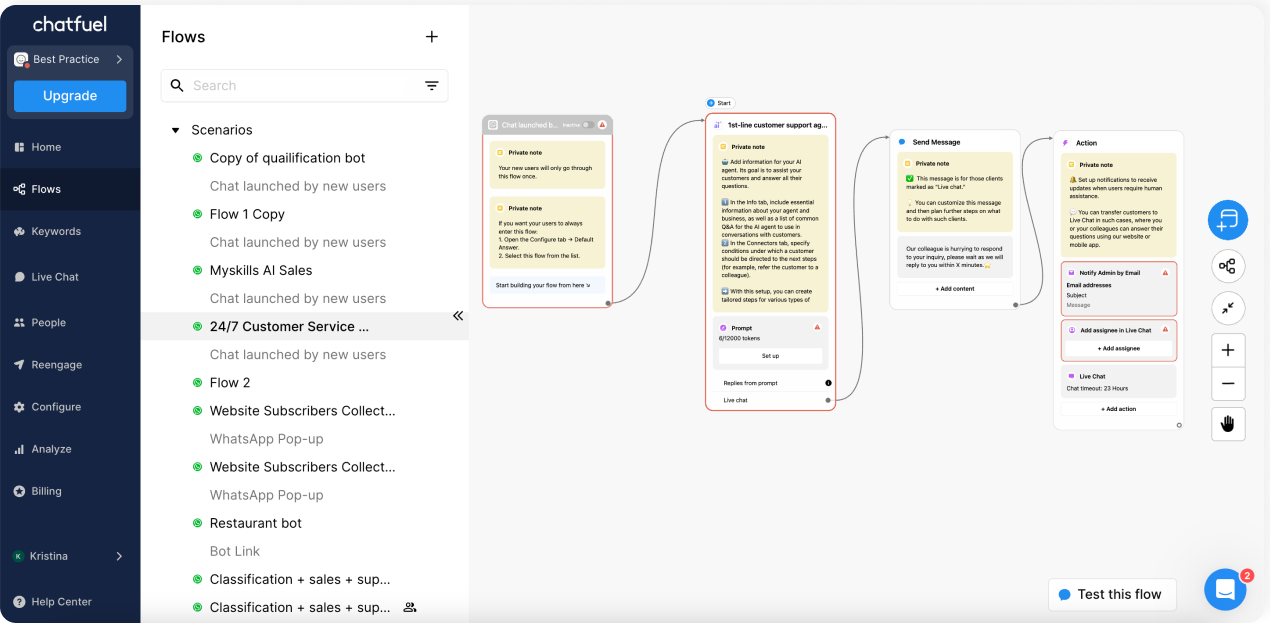Screen dimensions: 1270x623
Task: Open the chat support bubble
Action: click(1225, 590)
